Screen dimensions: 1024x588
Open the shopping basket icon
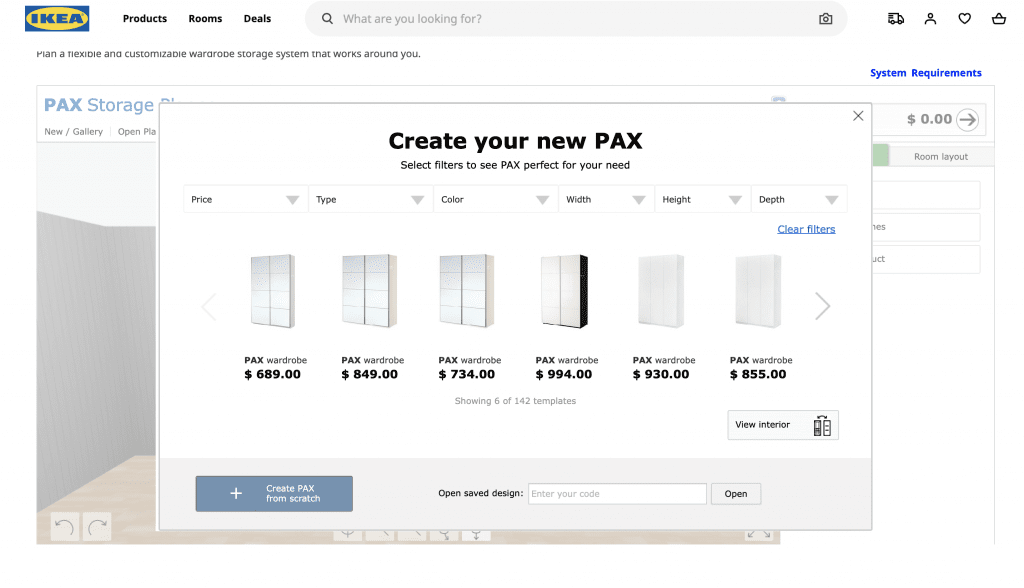coord(999,19)
